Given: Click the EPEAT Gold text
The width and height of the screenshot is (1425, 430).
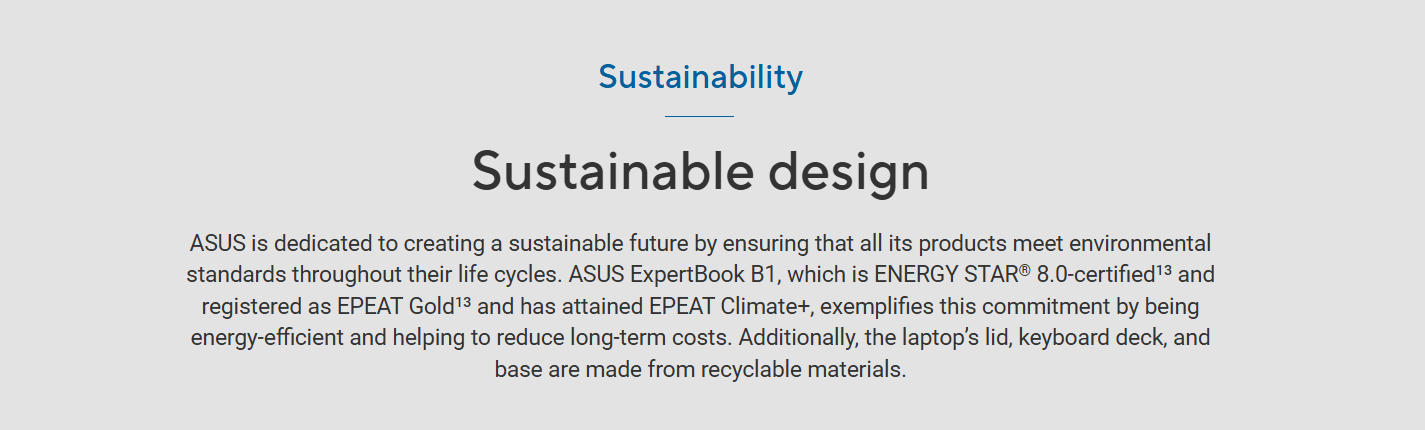Looking at the screenshot, I should click(398, 306).
